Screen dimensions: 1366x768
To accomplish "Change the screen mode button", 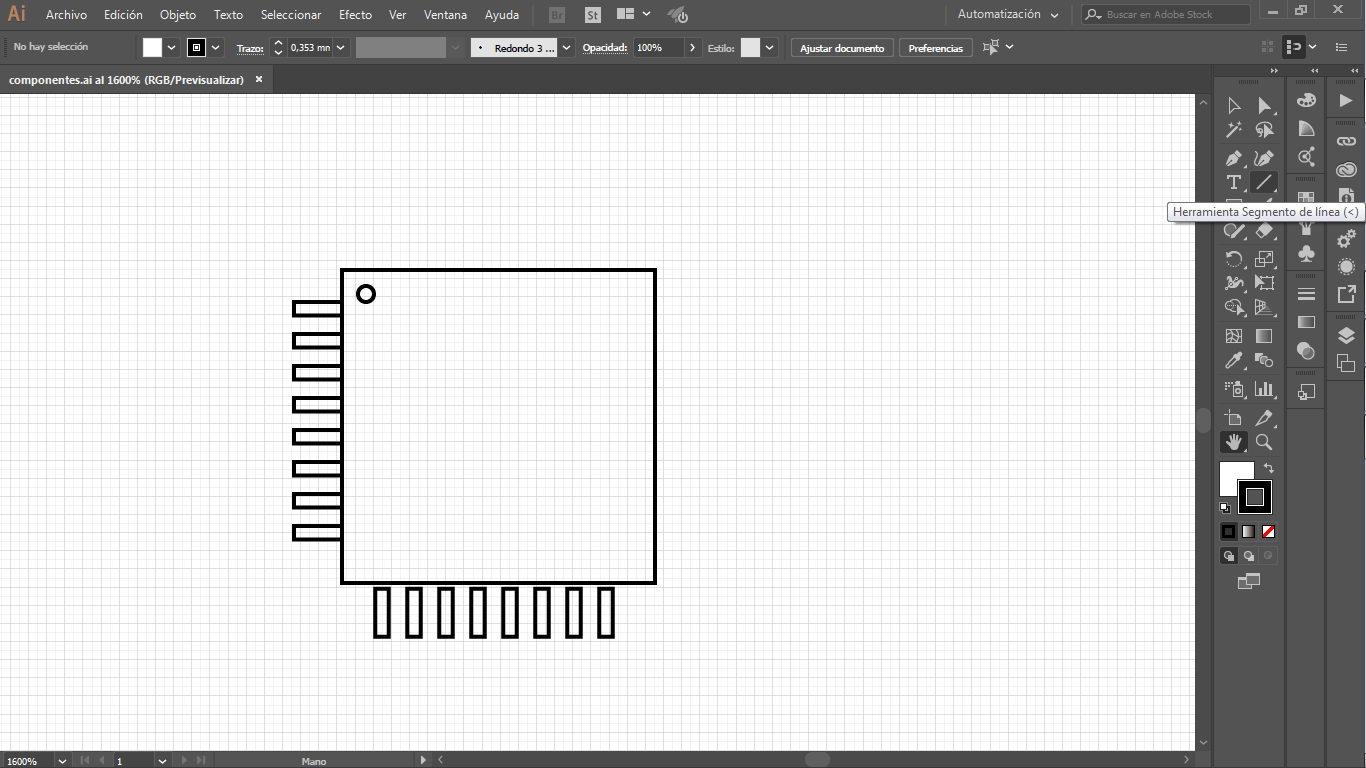I will 1249,581.
